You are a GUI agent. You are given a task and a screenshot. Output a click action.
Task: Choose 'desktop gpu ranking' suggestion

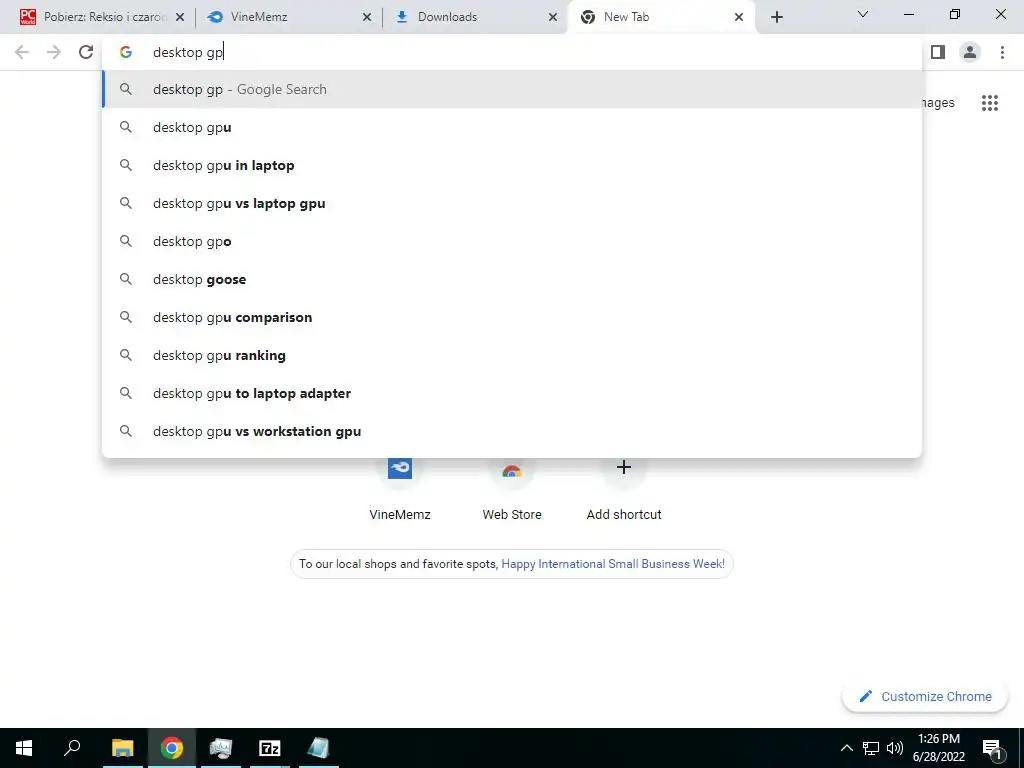[512, 355]
